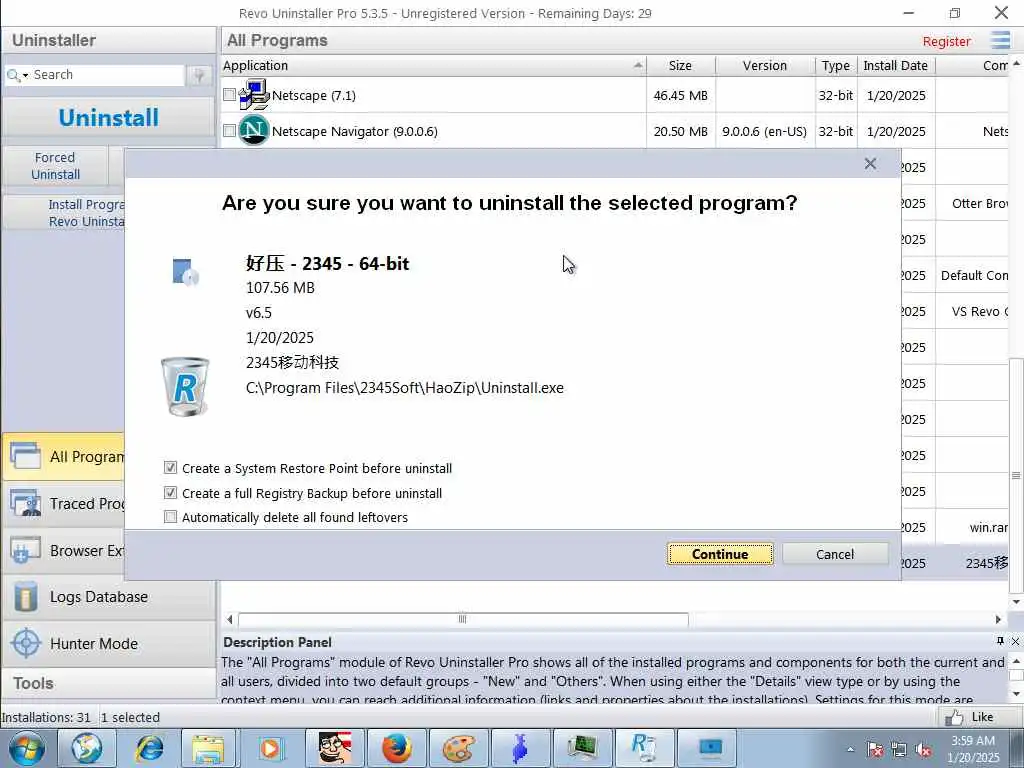Click the pin button beside the search box
The width and height of the screenshot is (1024, 768).
[x=199, y=75]
